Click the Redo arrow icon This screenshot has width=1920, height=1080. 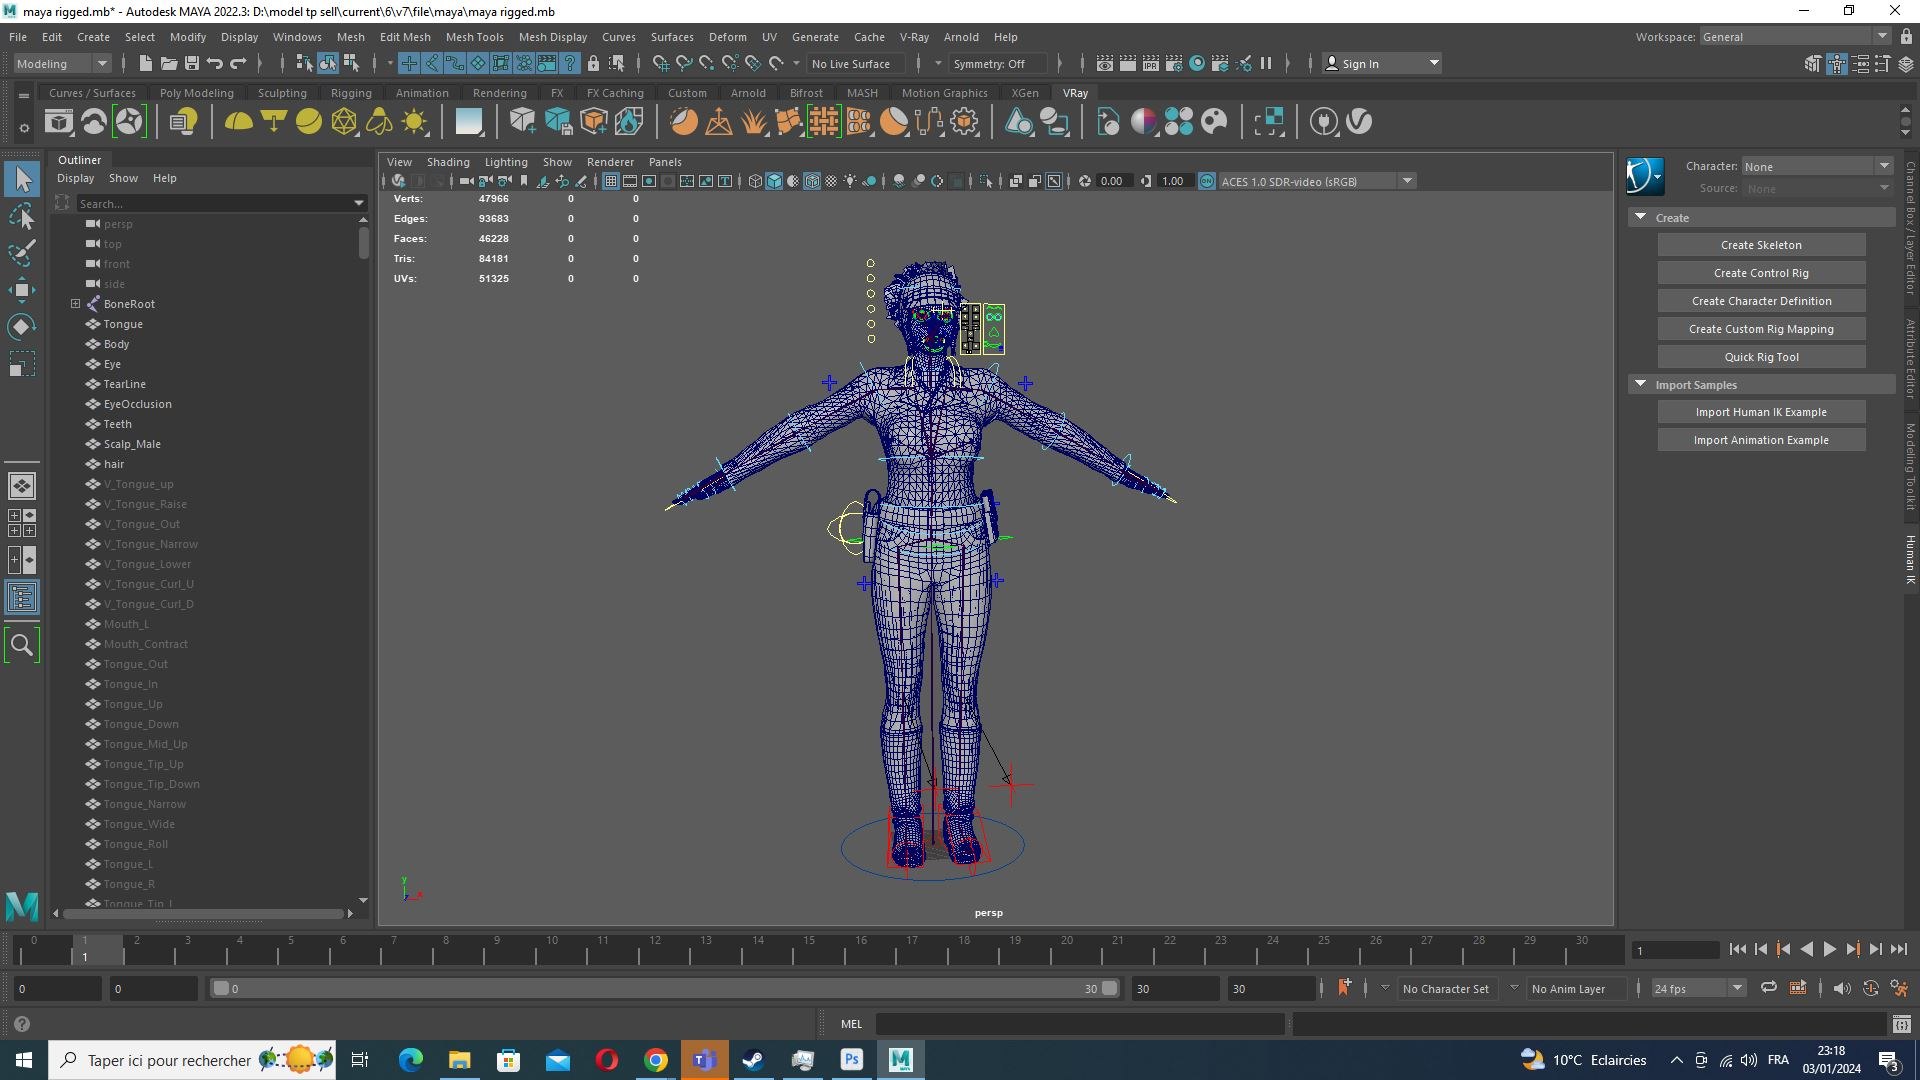point(238,63)
